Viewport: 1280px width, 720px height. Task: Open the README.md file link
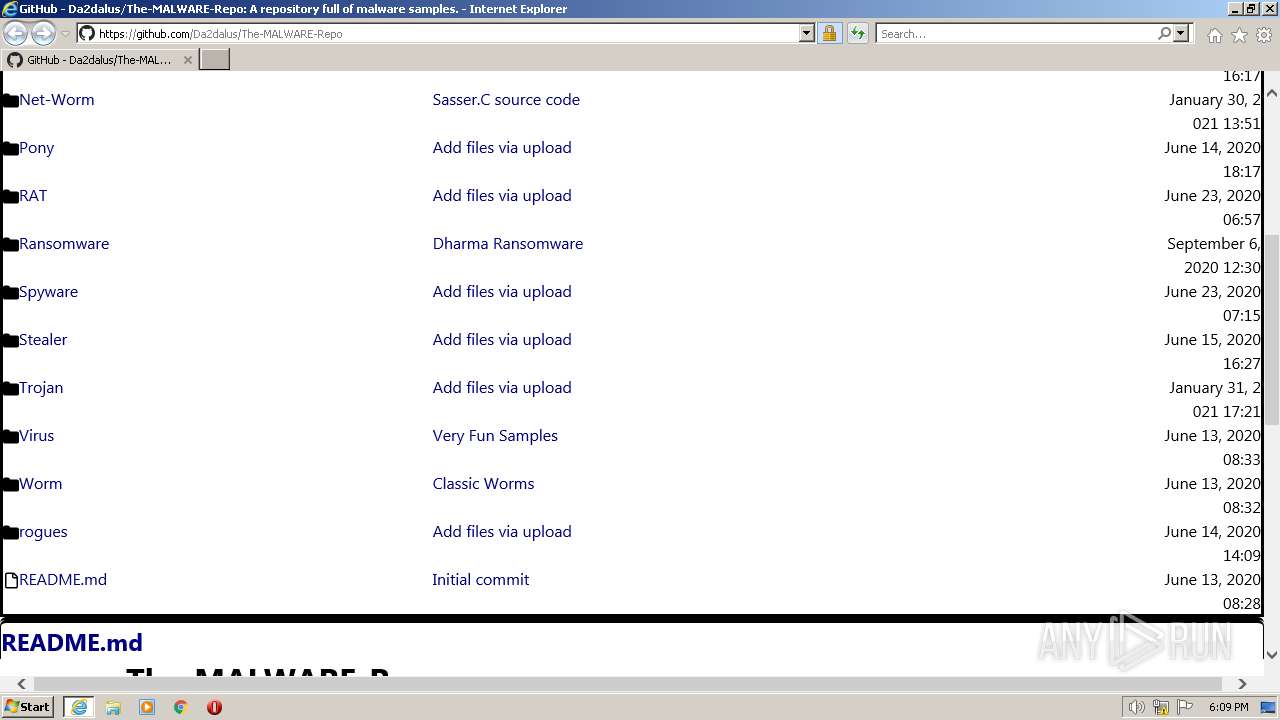coord(63,580)
